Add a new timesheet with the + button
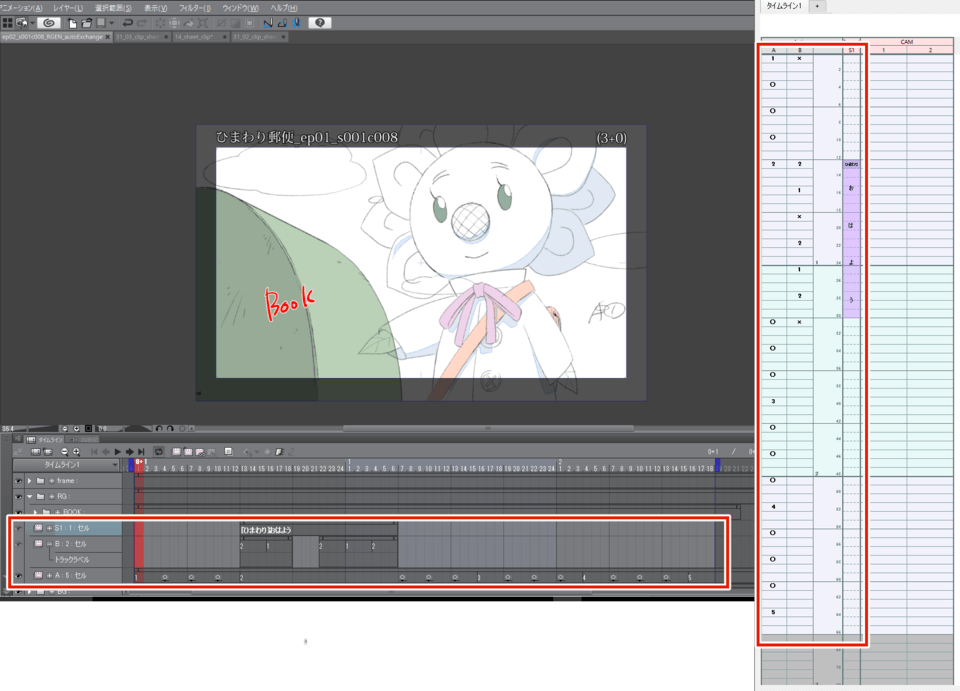960x691 pixels. [x=817, y=7]
